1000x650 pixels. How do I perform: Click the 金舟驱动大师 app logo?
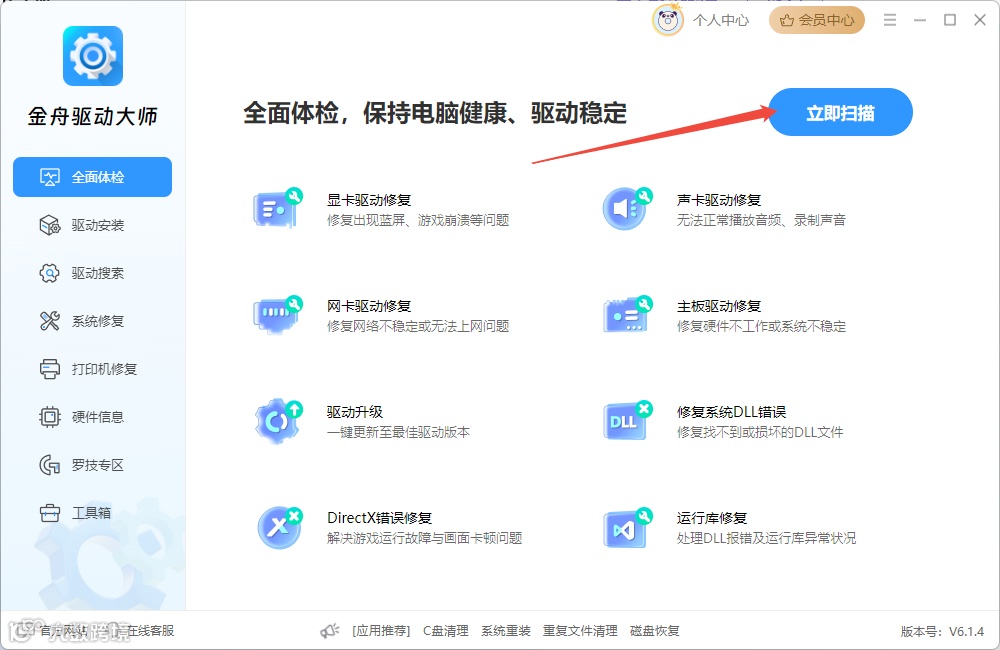click(x=92, y=56)
